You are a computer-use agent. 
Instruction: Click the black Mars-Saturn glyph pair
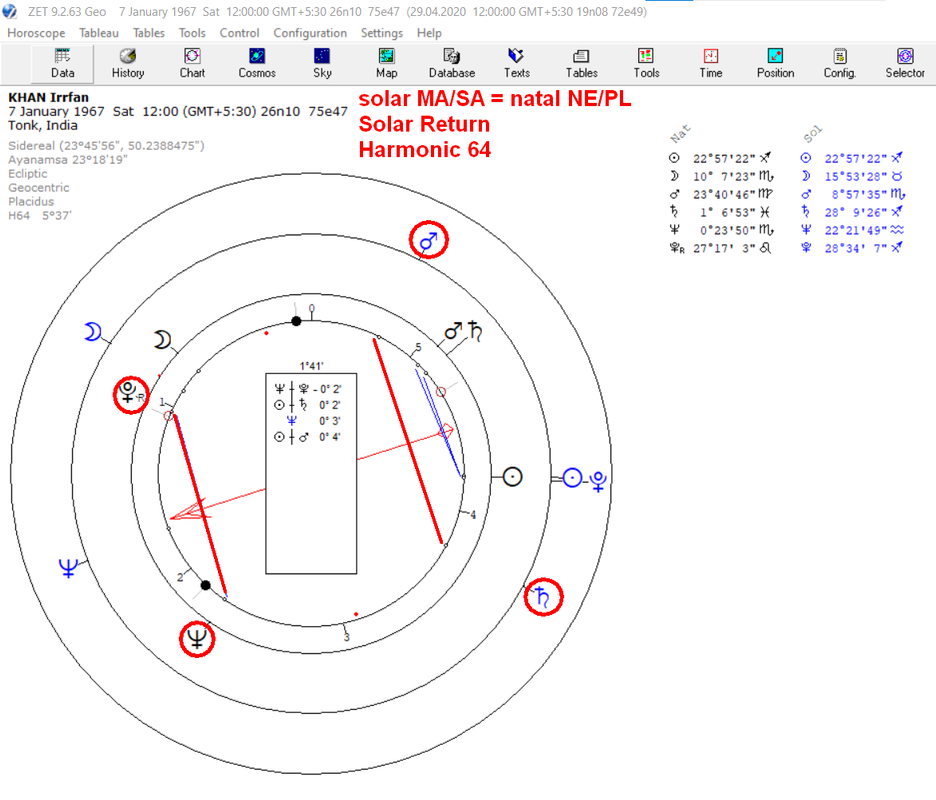coord(464,330)
